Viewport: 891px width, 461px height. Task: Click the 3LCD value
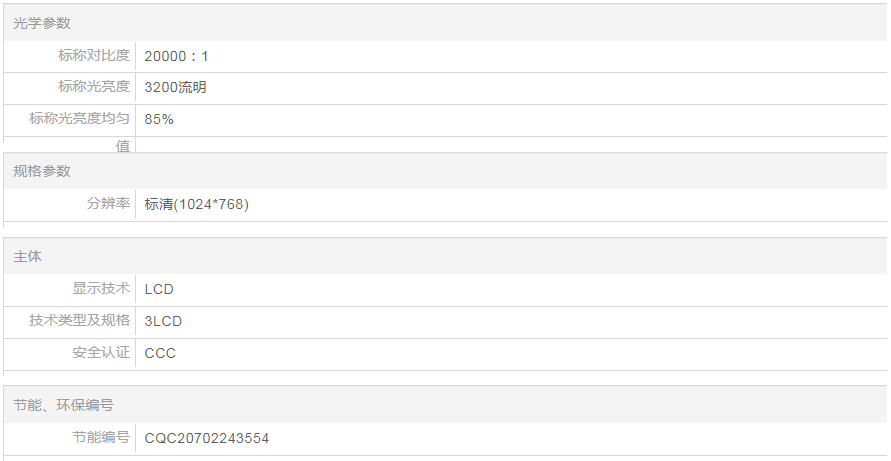[163, 322]
